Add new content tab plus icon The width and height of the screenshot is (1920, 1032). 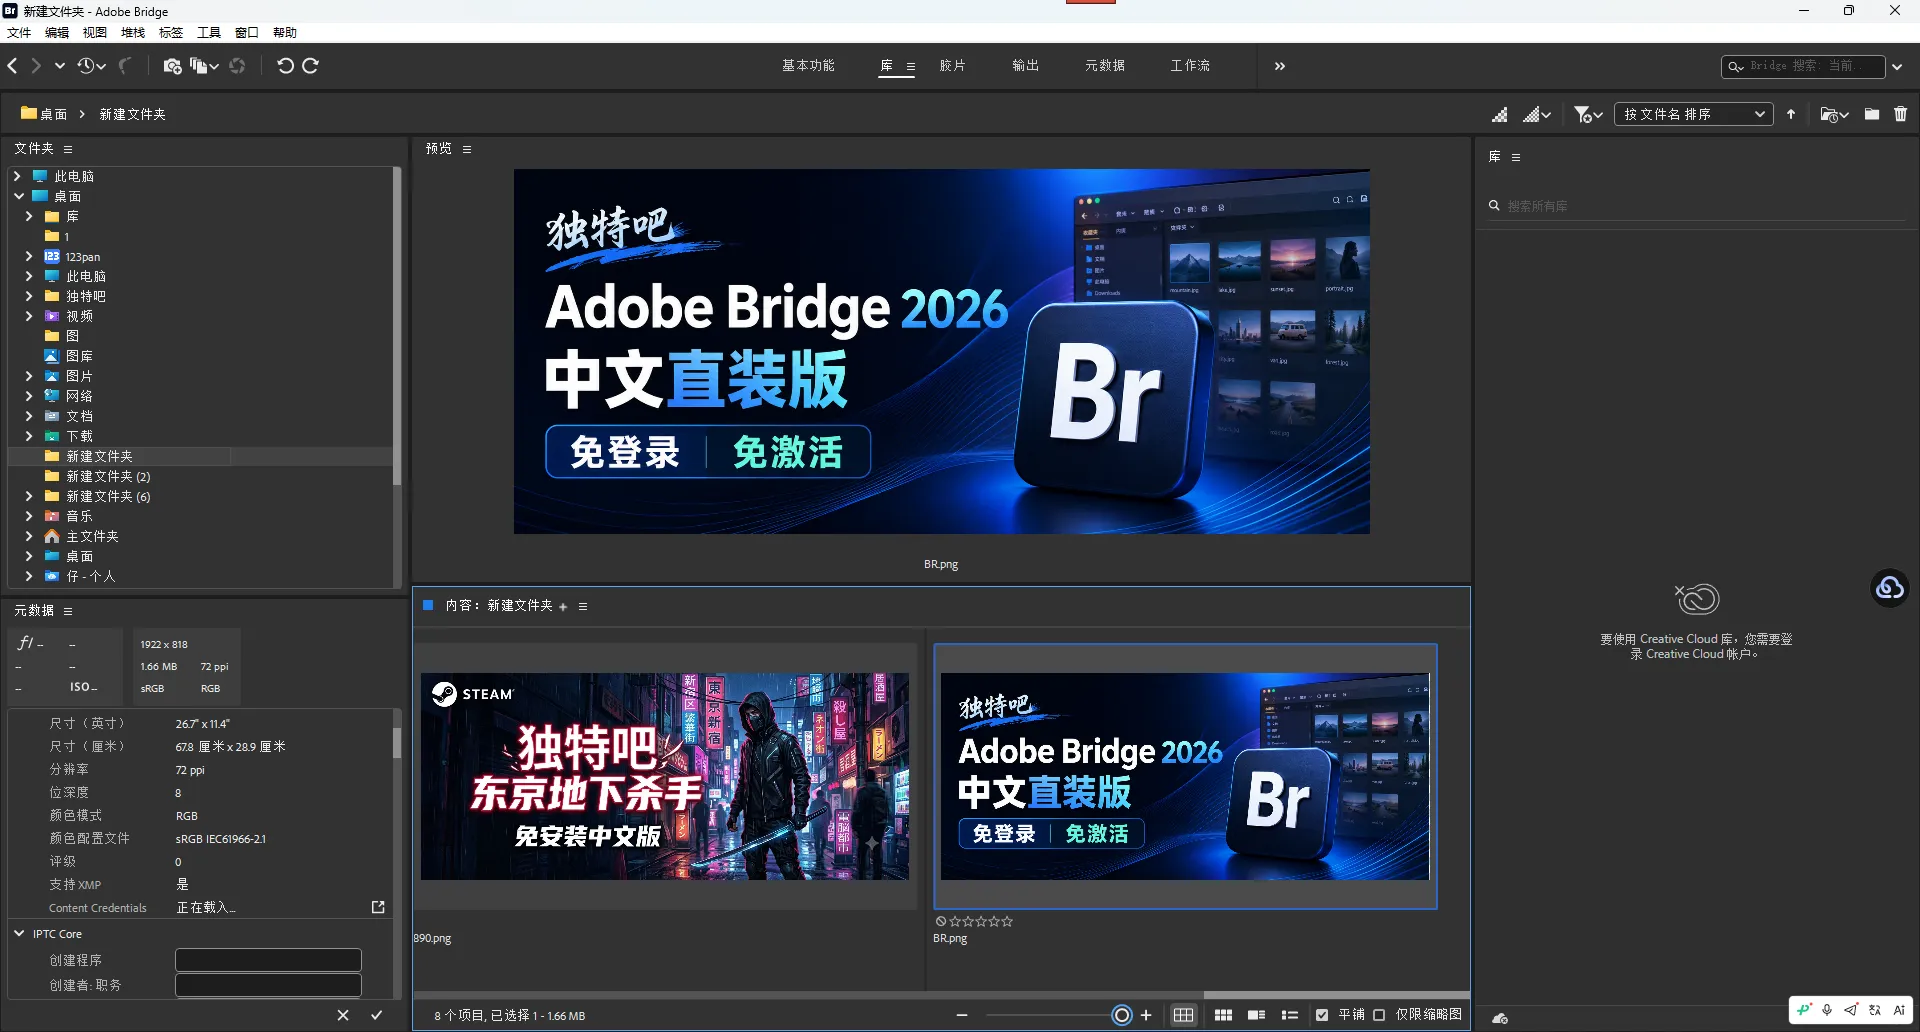coord(563,606)
